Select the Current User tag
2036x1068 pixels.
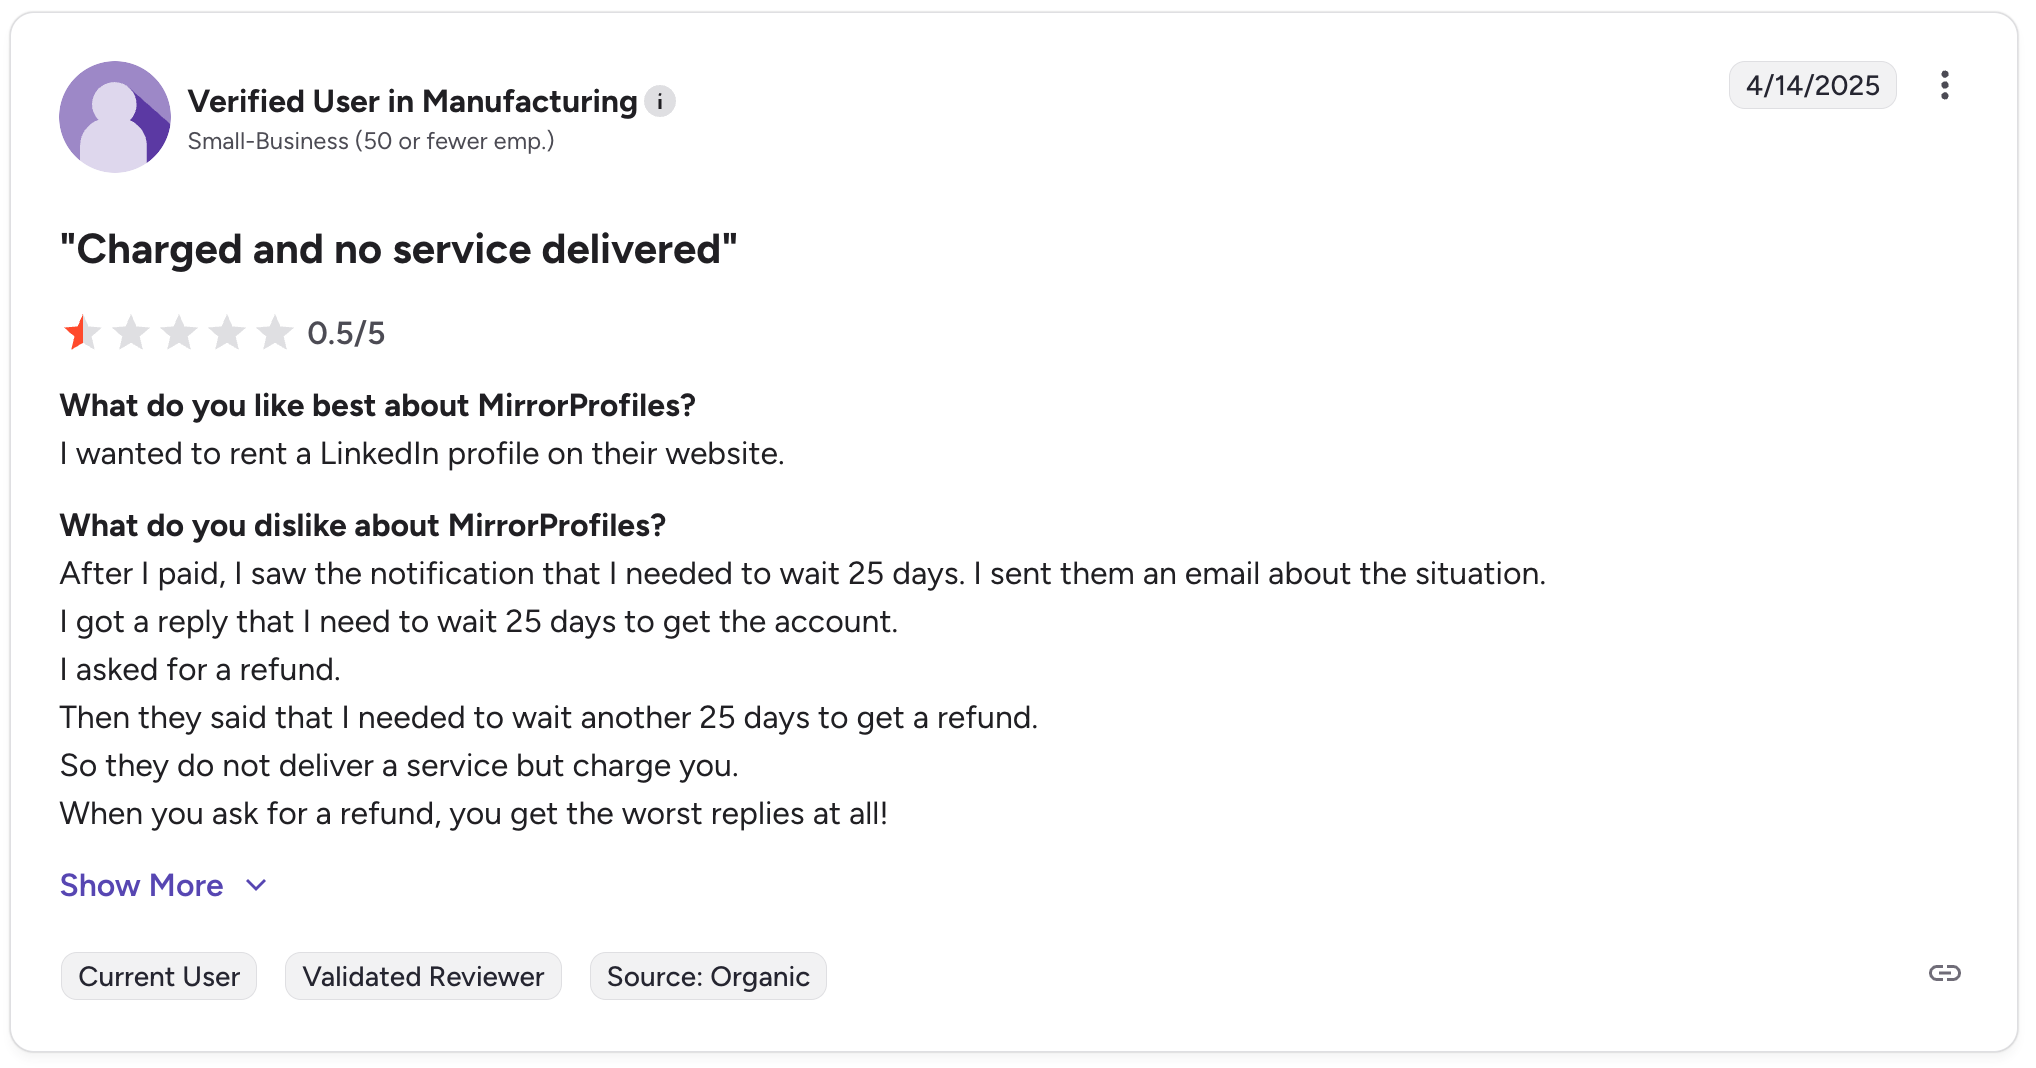[x=159, y=976]
